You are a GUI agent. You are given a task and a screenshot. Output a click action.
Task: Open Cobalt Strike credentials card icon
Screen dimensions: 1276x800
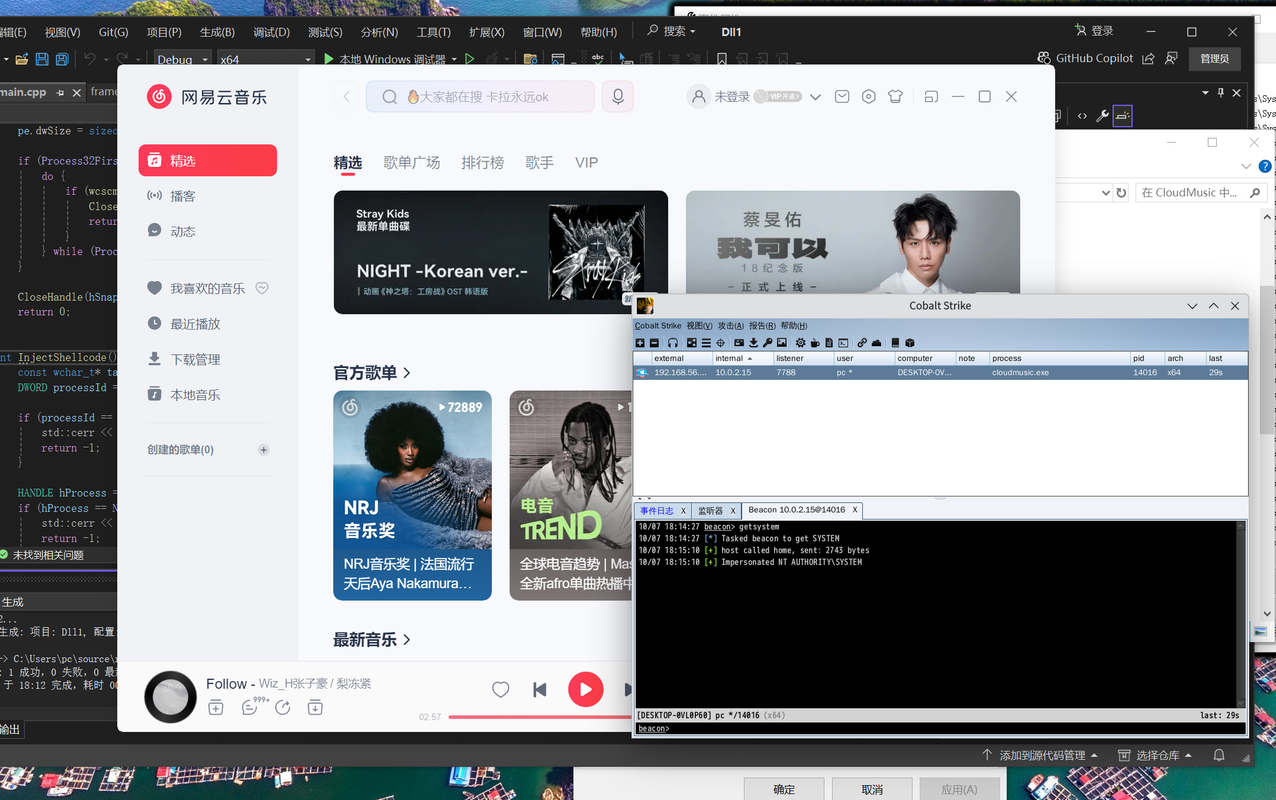pyautogui.click(x=739, y=343)
